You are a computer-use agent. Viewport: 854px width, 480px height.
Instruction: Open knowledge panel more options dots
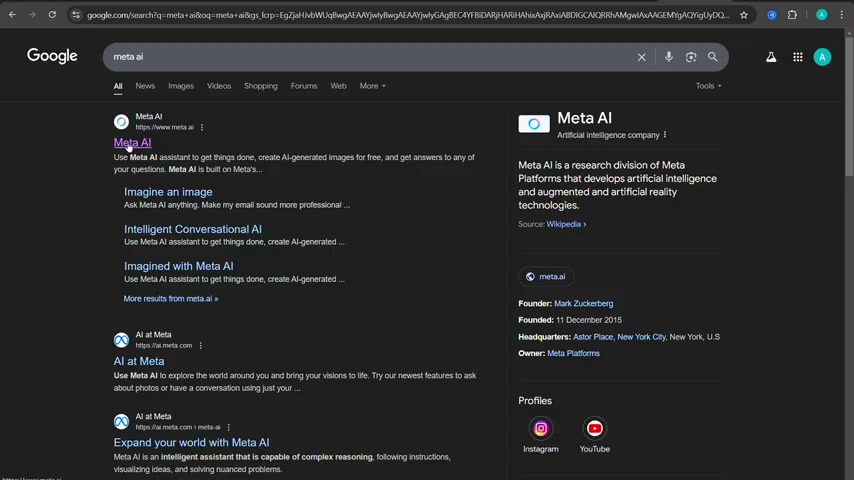[665, 135]
